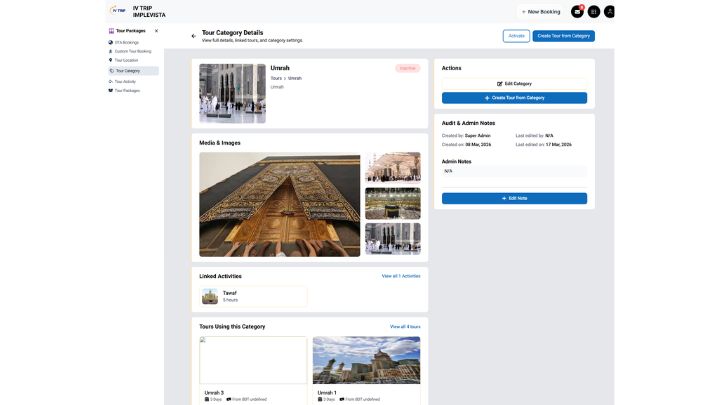This screenshot has height=405, width=720.
Task: Click the Edit Category button
Action: point(514,83)
